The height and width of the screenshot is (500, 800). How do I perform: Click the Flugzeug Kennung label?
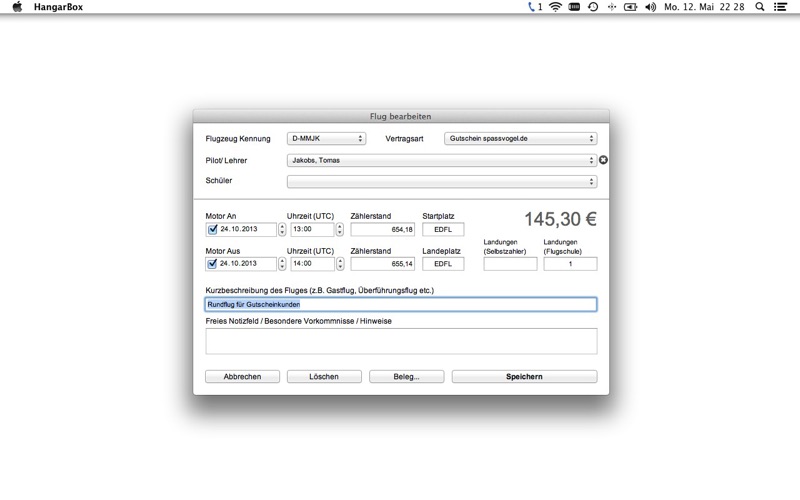pyautogui.click(x=238, y=139)
